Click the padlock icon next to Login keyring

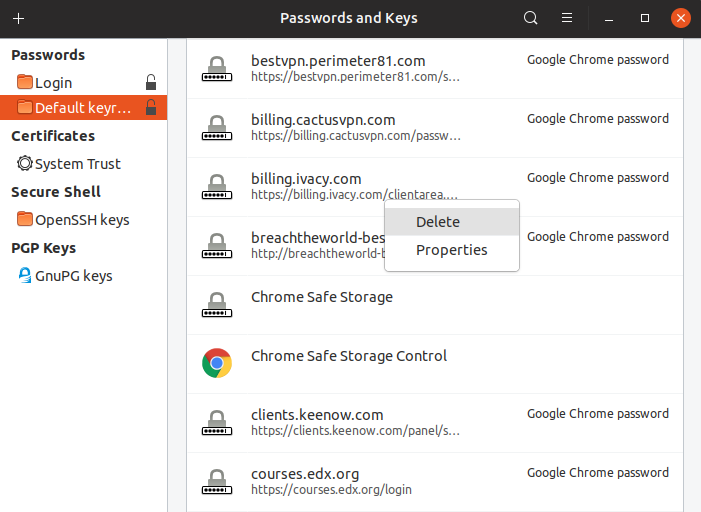(x=151, y=82)
